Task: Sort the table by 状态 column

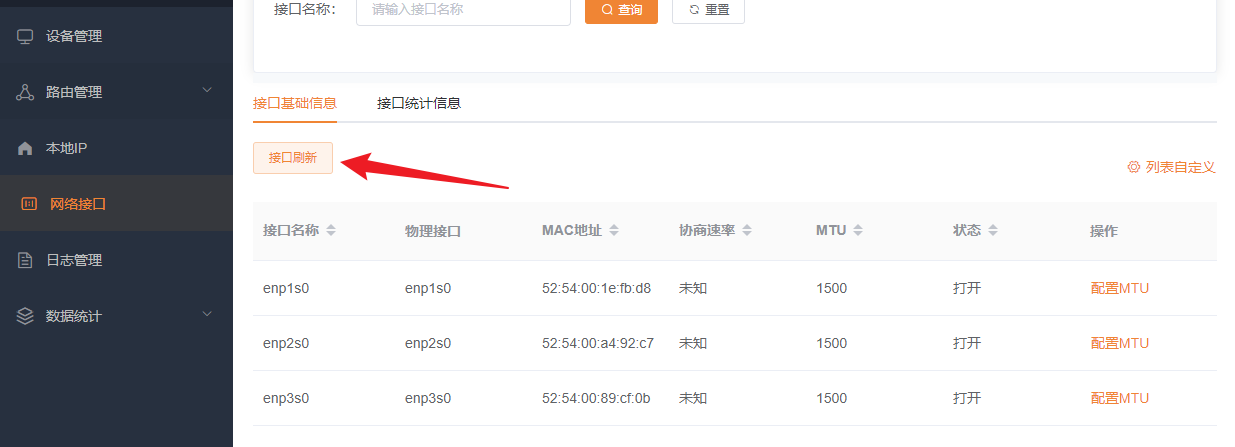Action: [x=993, y=231]
